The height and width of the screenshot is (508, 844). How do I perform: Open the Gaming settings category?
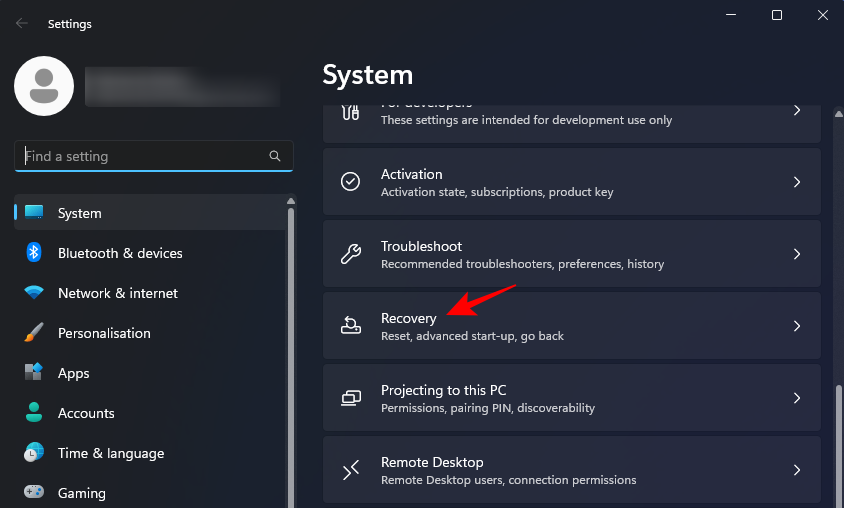pos(82,493)
